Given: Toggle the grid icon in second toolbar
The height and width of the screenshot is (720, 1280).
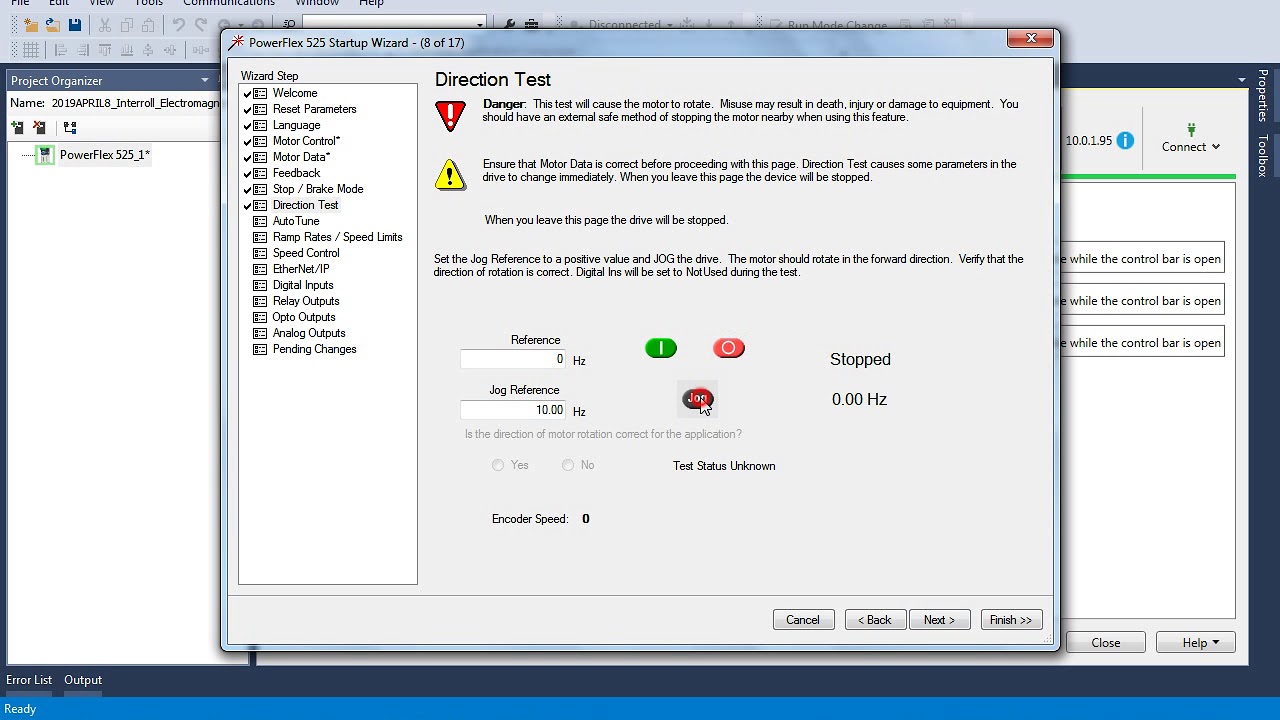Looking at the screenshot, I should pos(31,50).
